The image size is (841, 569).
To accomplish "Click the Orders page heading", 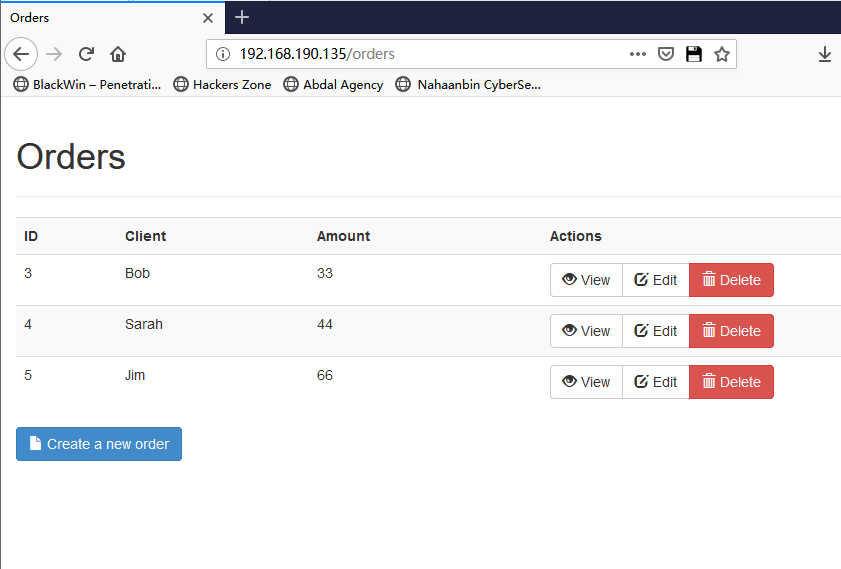I will 71,157.
